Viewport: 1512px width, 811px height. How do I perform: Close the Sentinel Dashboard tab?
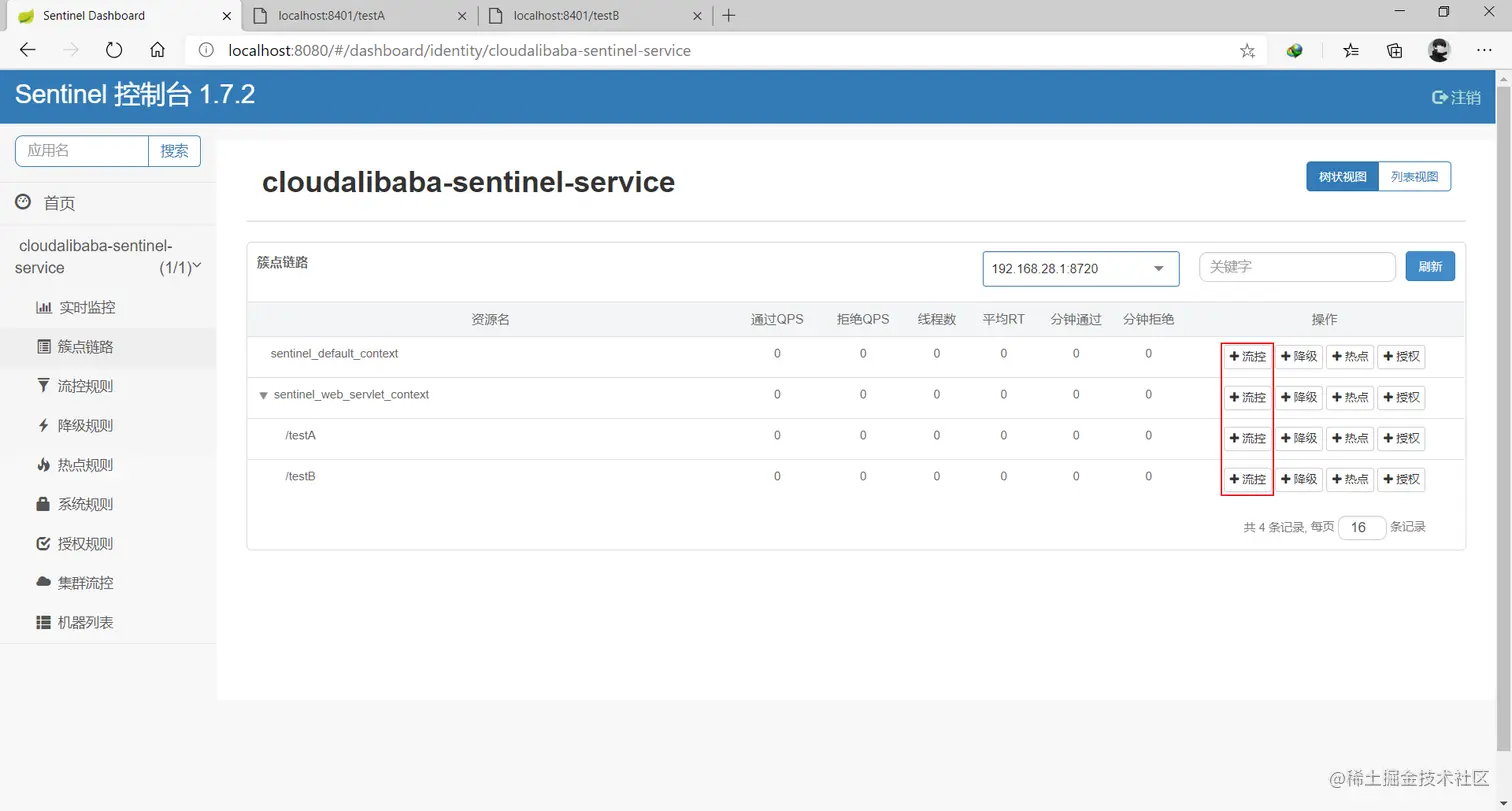(x=226, y=15)
